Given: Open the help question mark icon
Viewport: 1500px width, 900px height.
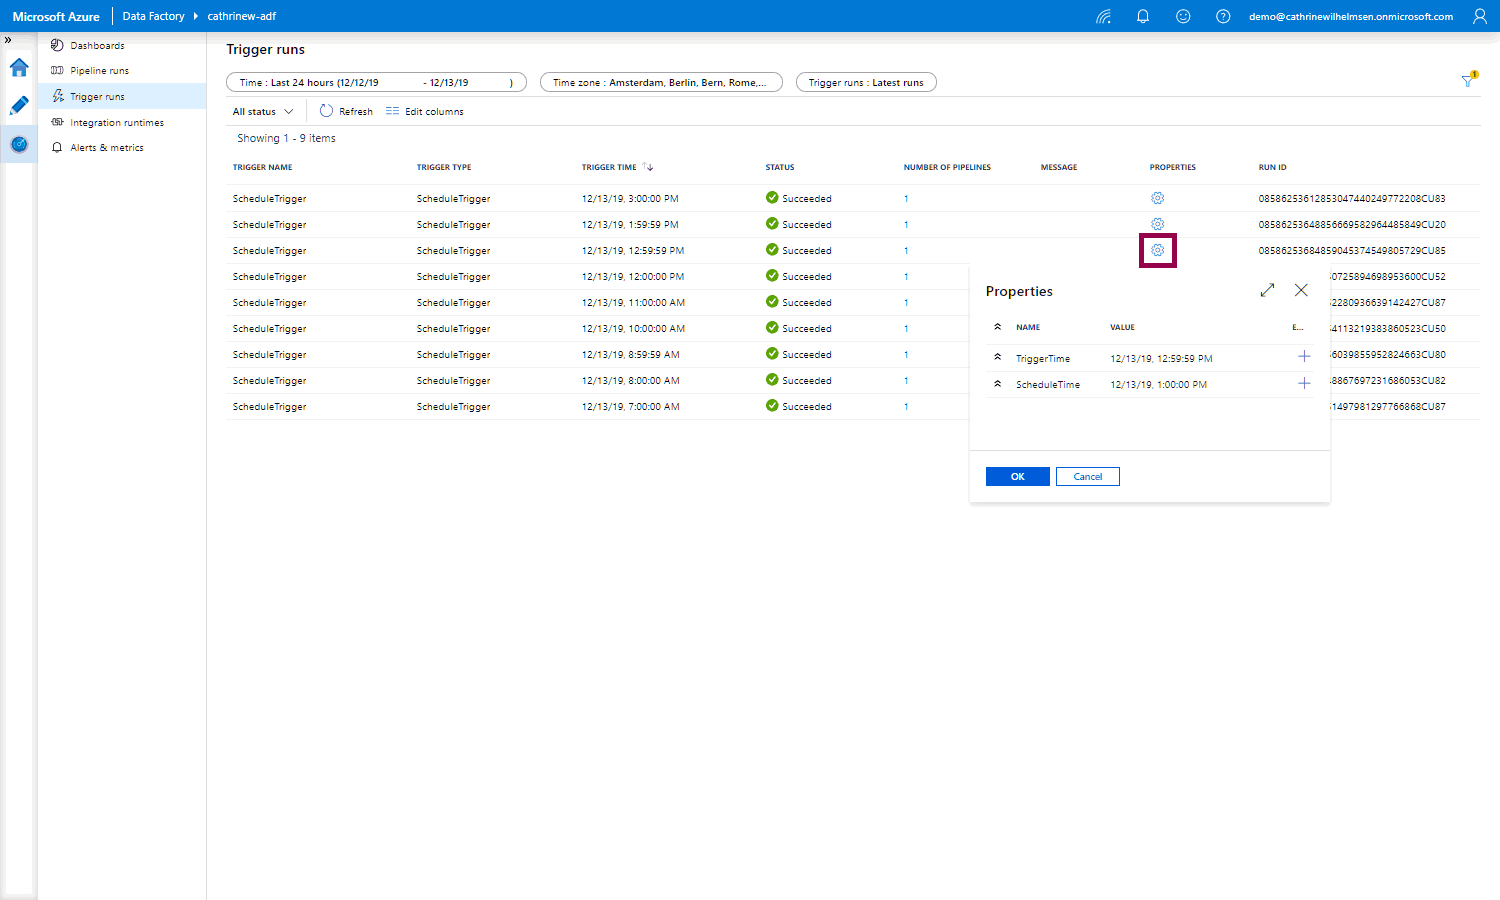Looking at the screenshot, I should click(1223, 16).
